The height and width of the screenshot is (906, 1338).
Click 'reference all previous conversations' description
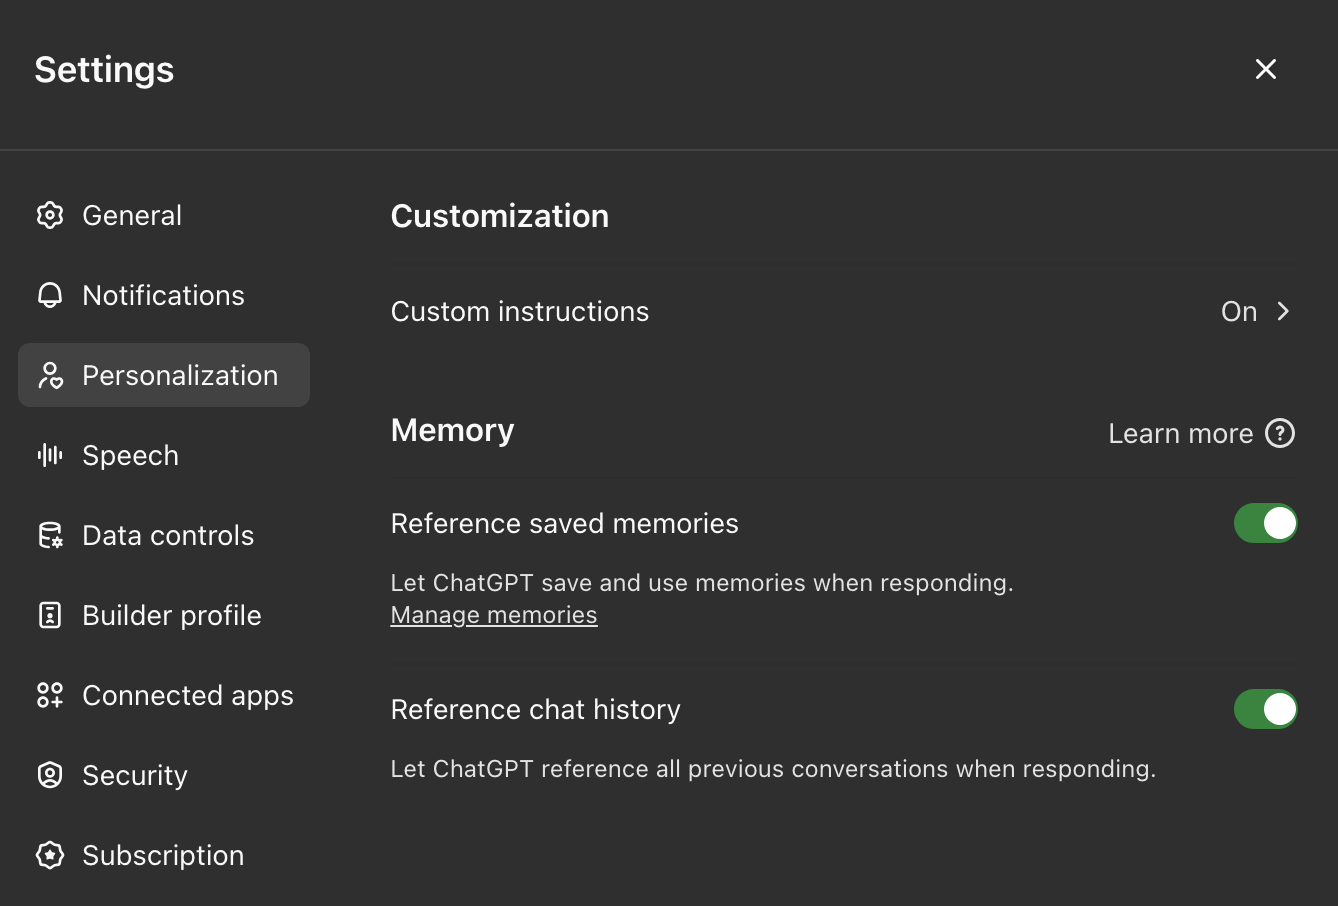774,769
